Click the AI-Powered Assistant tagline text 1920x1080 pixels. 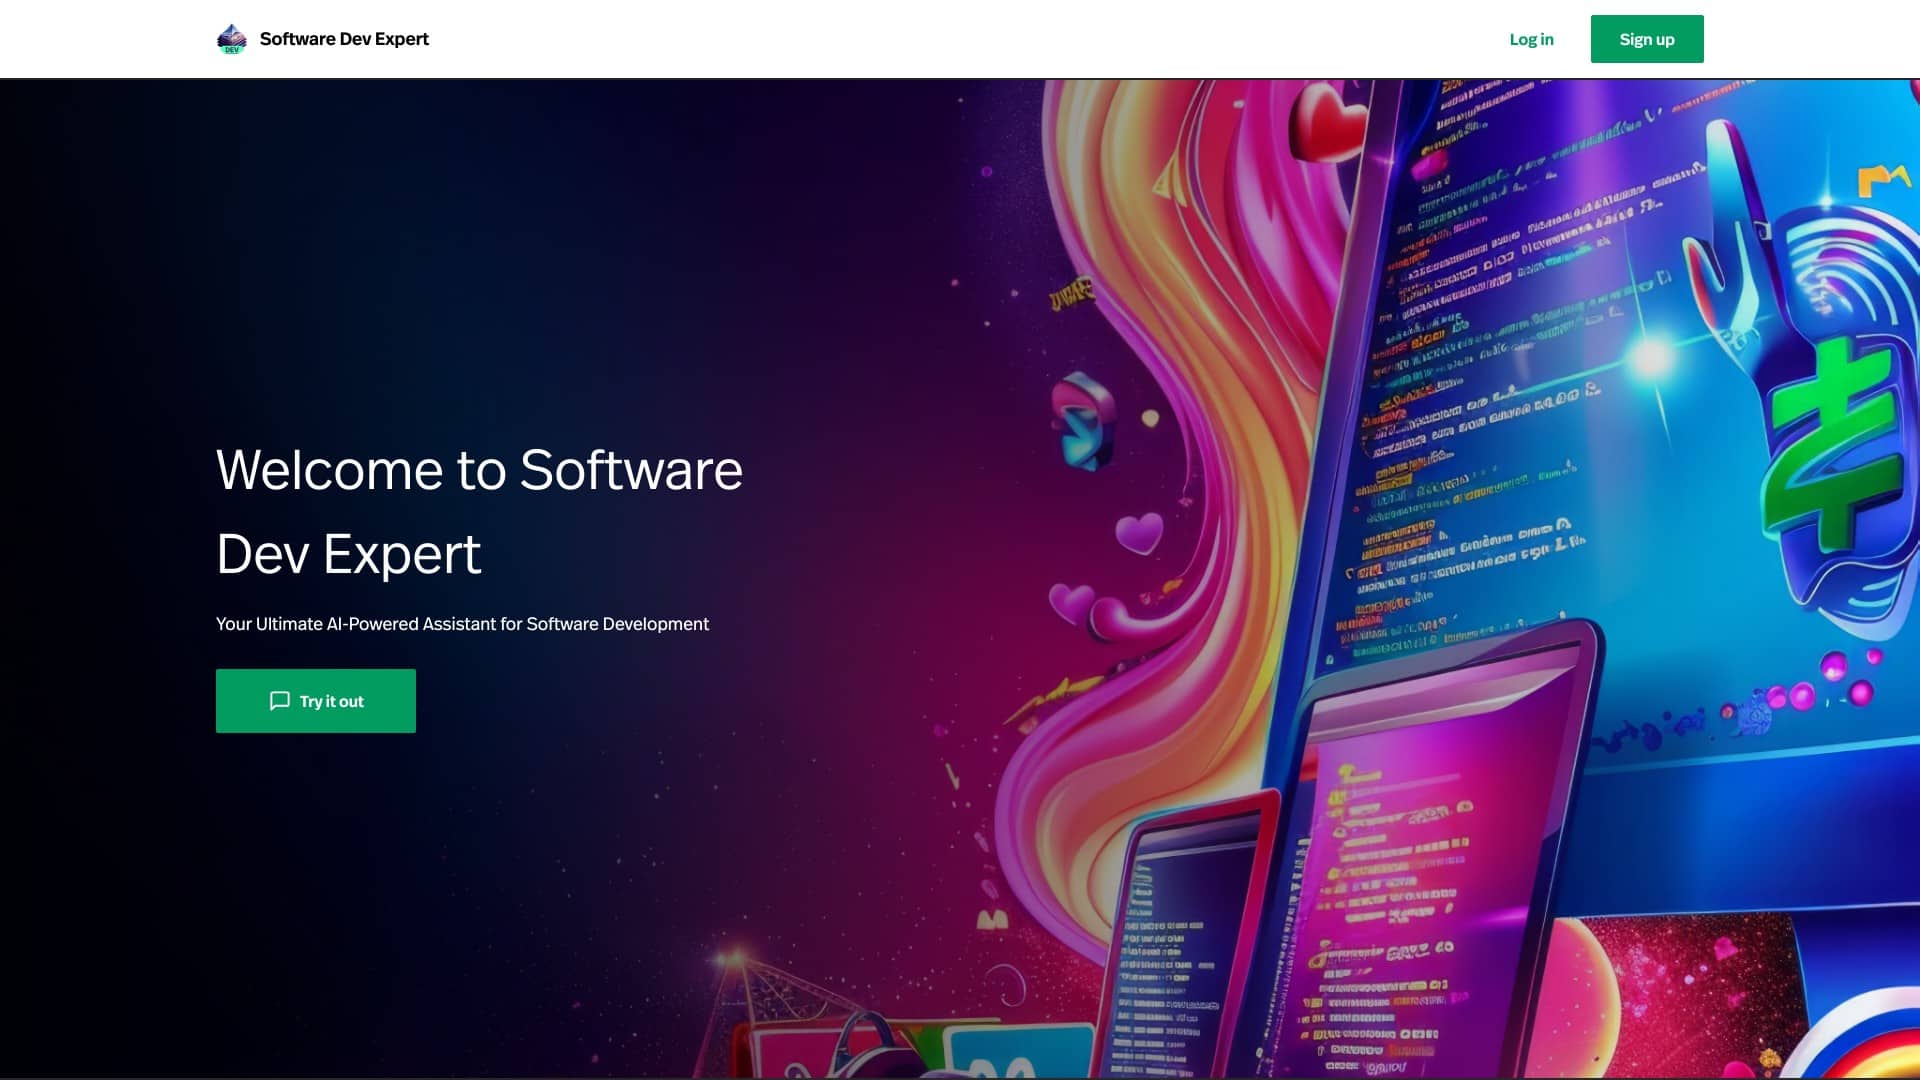click(462, 623)
